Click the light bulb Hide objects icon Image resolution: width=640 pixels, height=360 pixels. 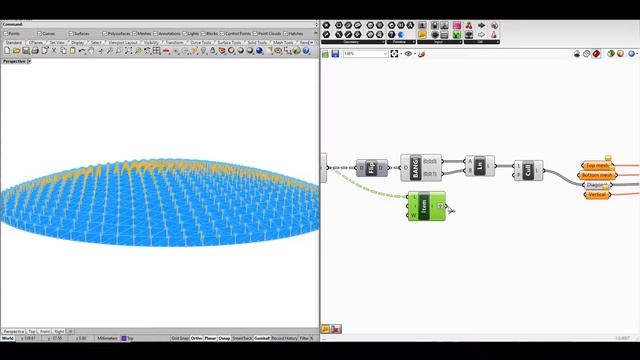click(x=203, y=51)
